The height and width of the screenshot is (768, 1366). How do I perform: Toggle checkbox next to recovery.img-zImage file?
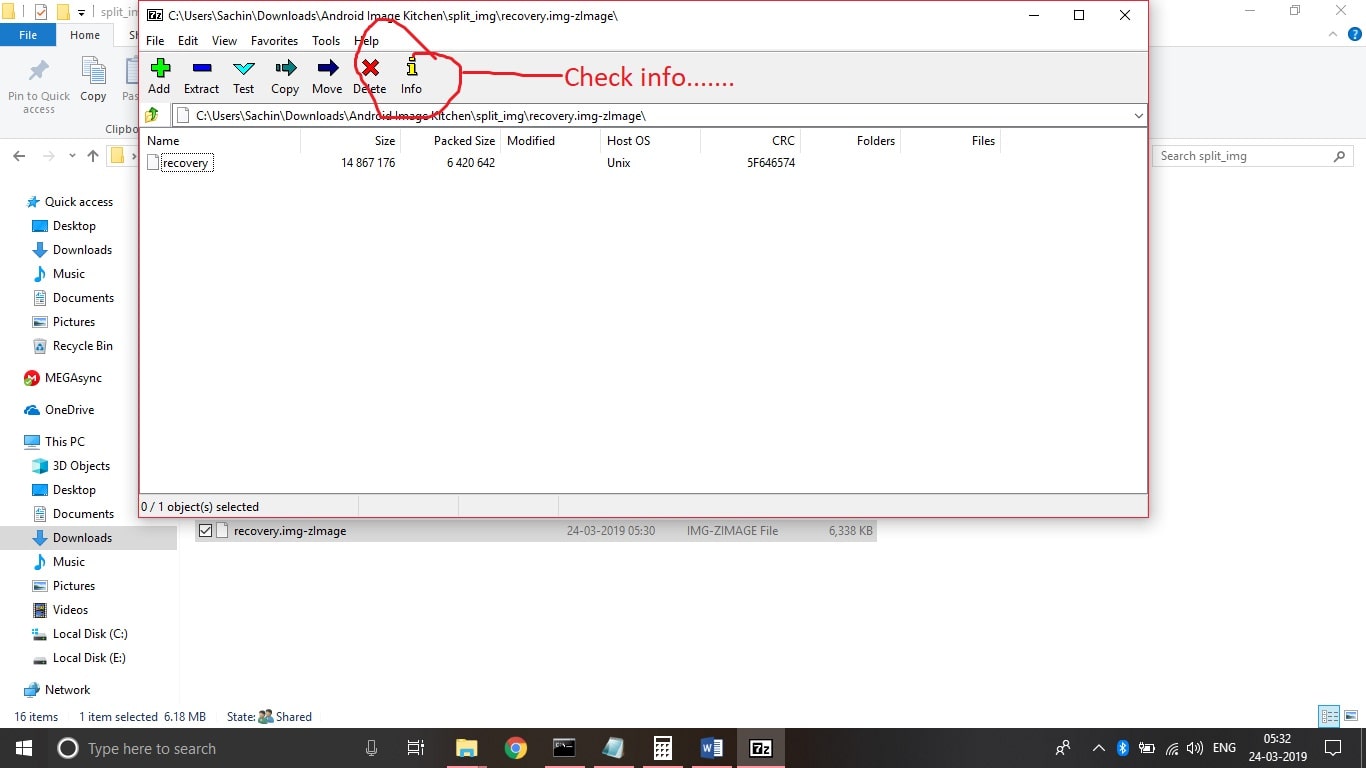pos(205,531)
